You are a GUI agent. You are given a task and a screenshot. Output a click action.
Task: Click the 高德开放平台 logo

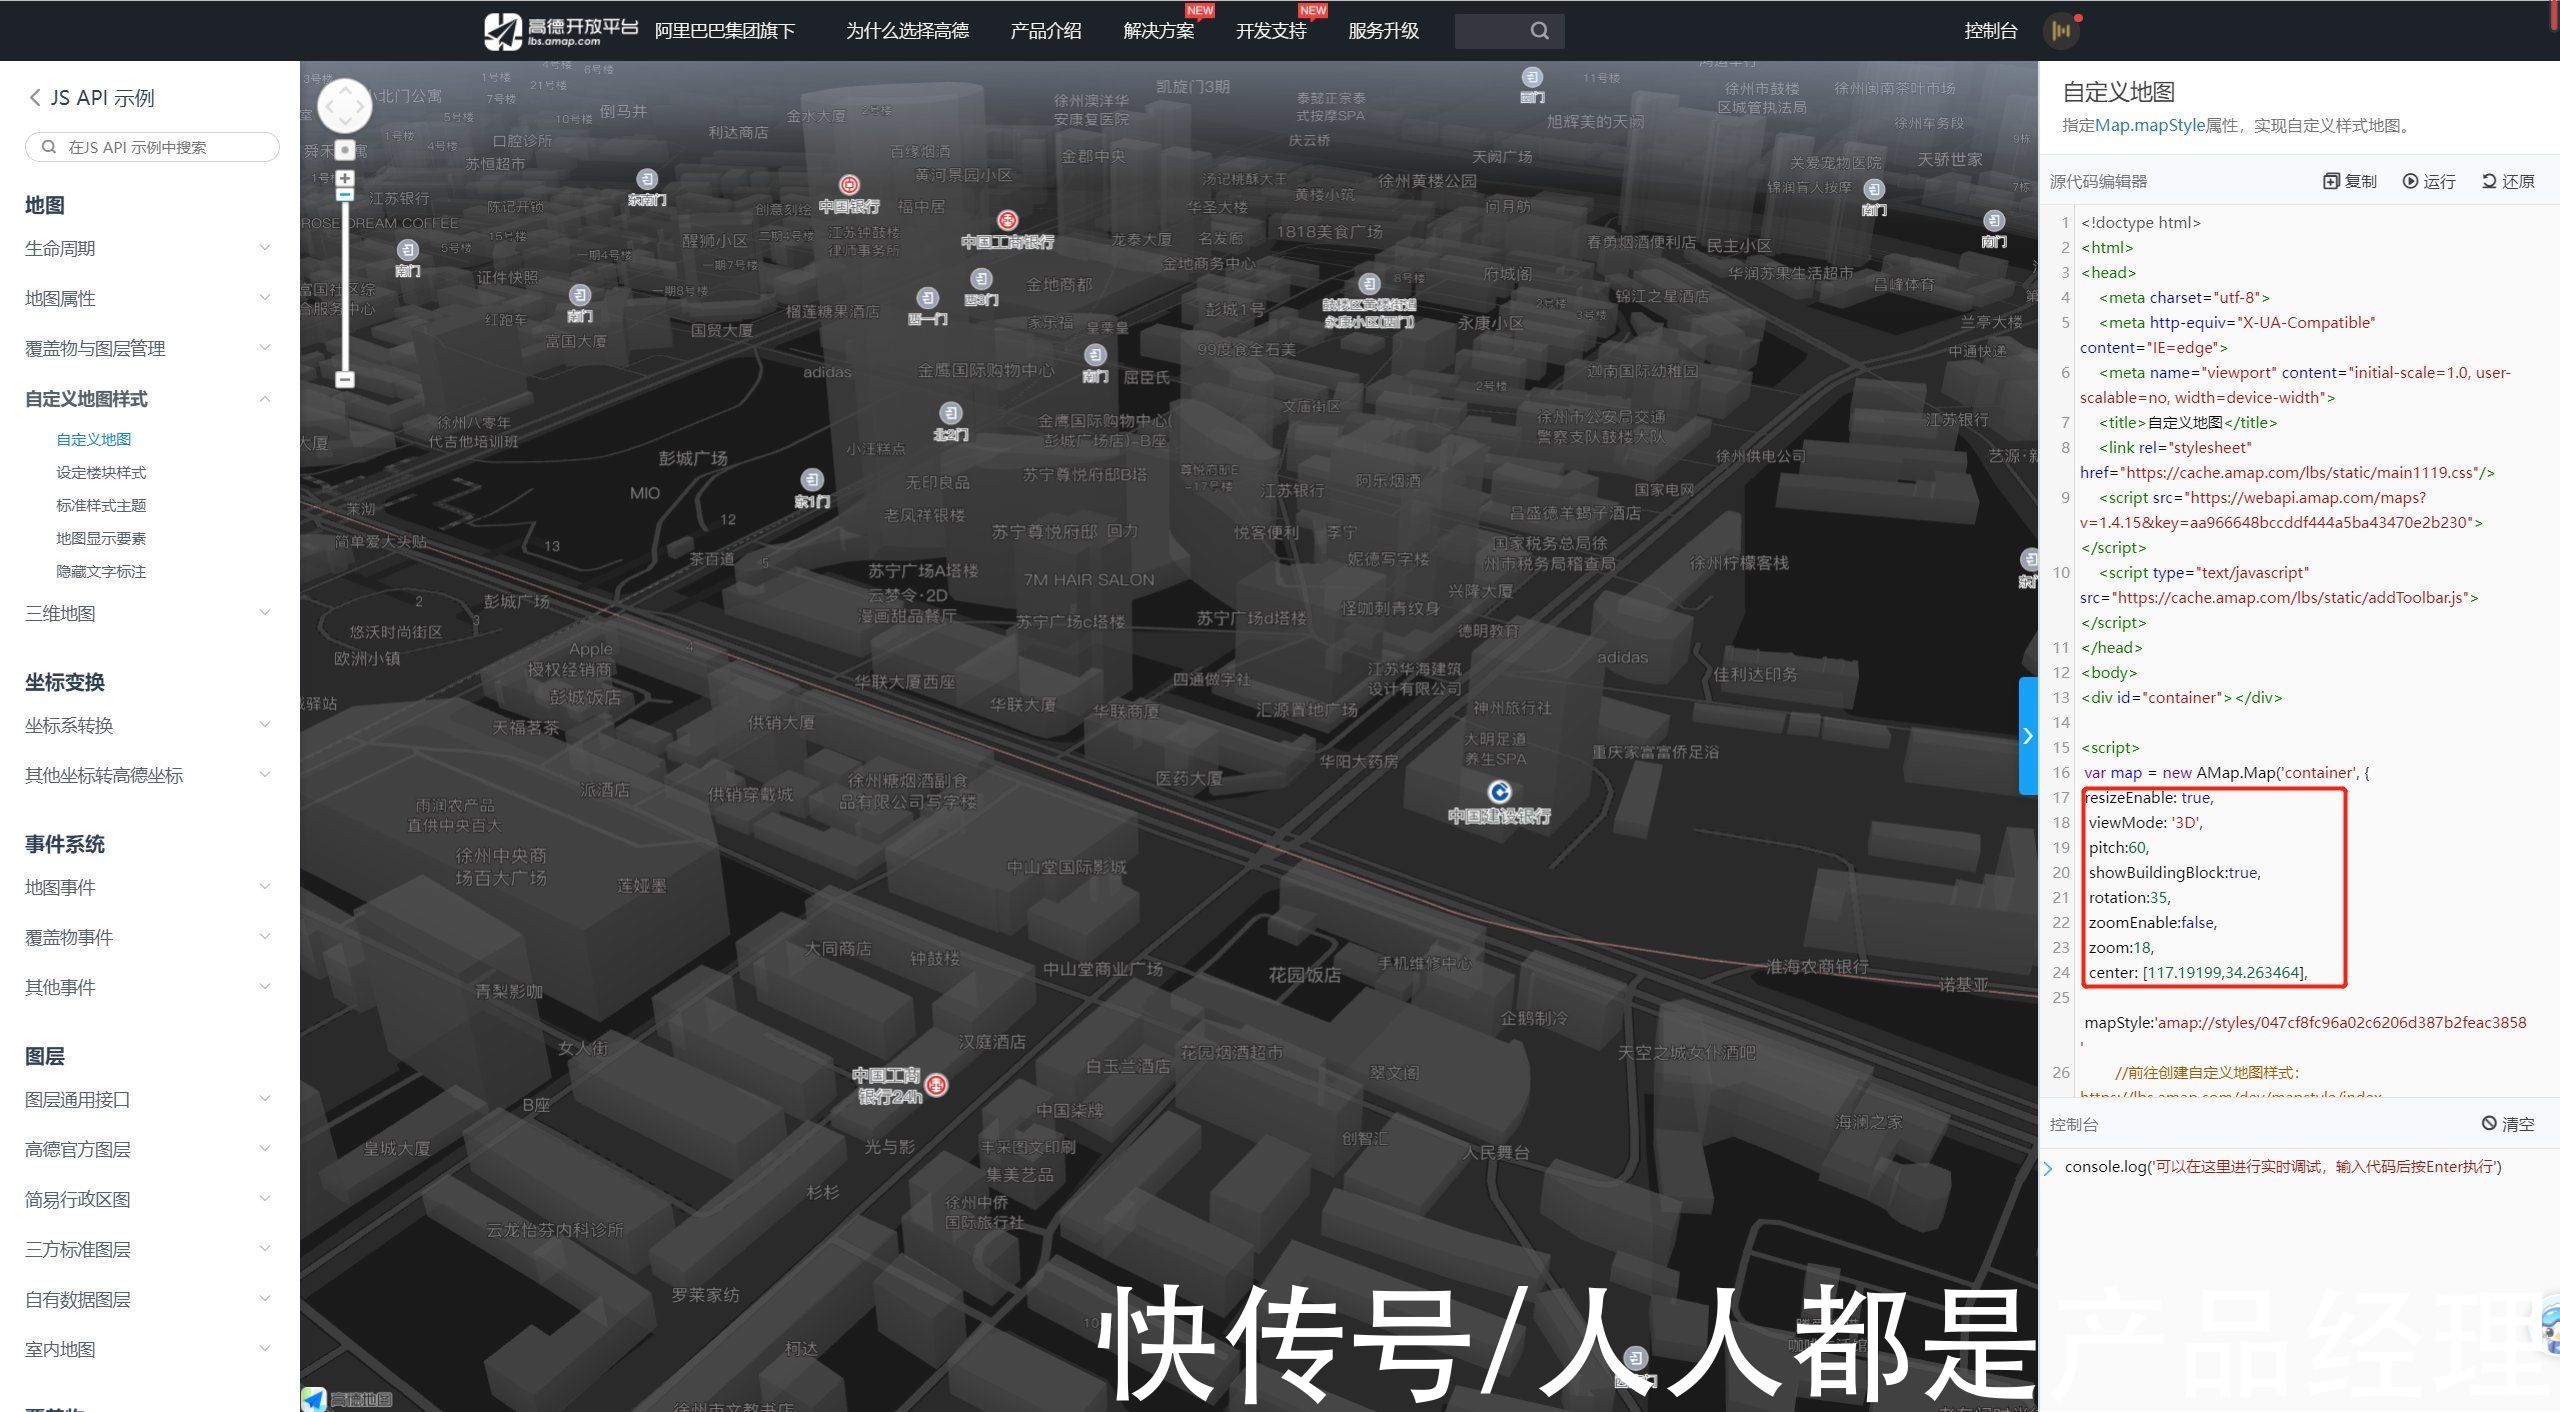[x=561, y=31]
